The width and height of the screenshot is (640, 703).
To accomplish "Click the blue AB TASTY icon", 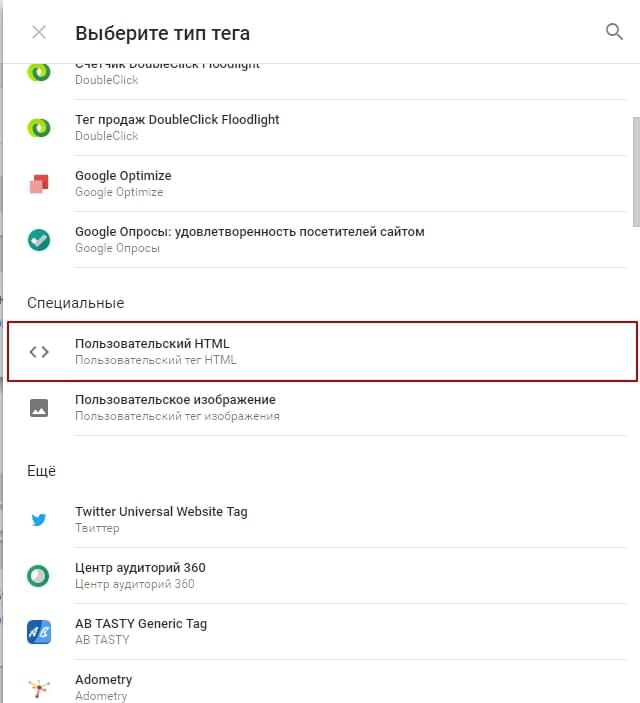I will click(x=39, y=632).
